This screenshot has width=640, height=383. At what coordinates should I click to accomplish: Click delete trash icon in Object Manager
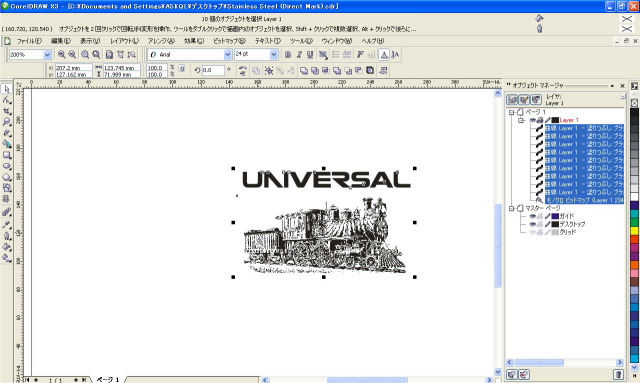618,374
